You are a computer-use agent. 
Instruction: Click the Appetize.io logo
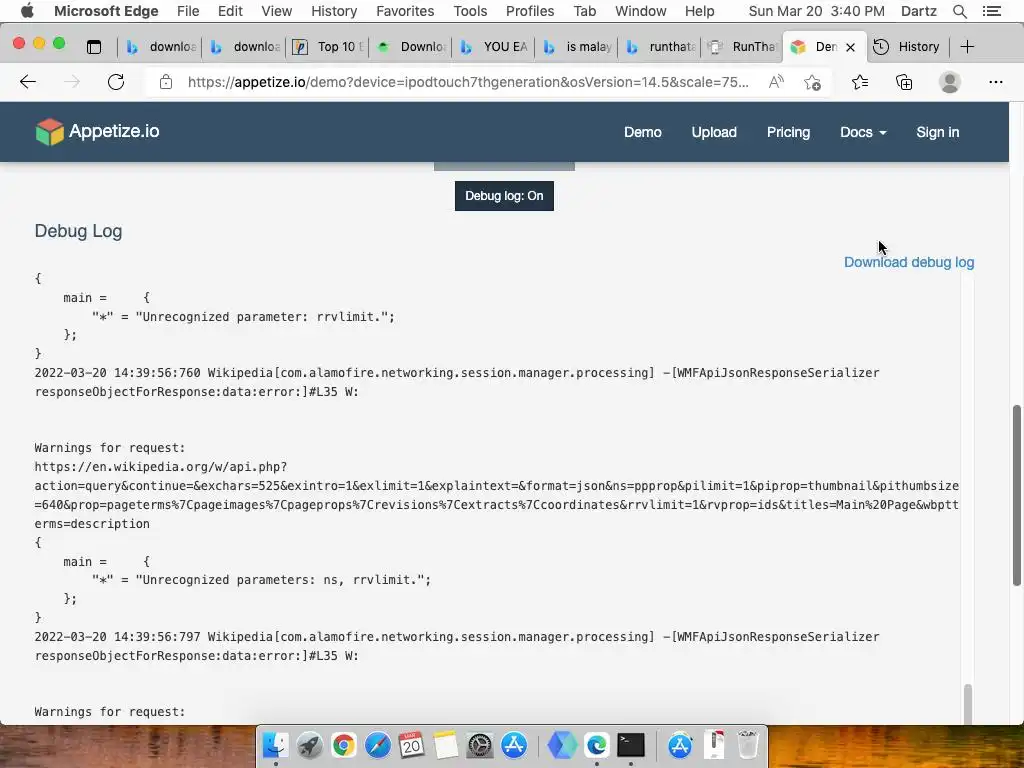97,131
